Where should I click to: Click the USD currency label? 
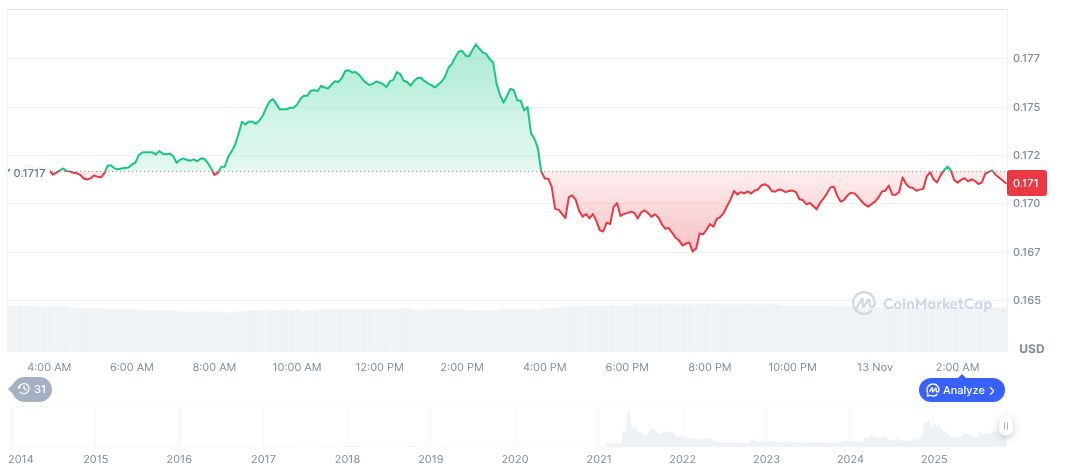(1031, 349)
